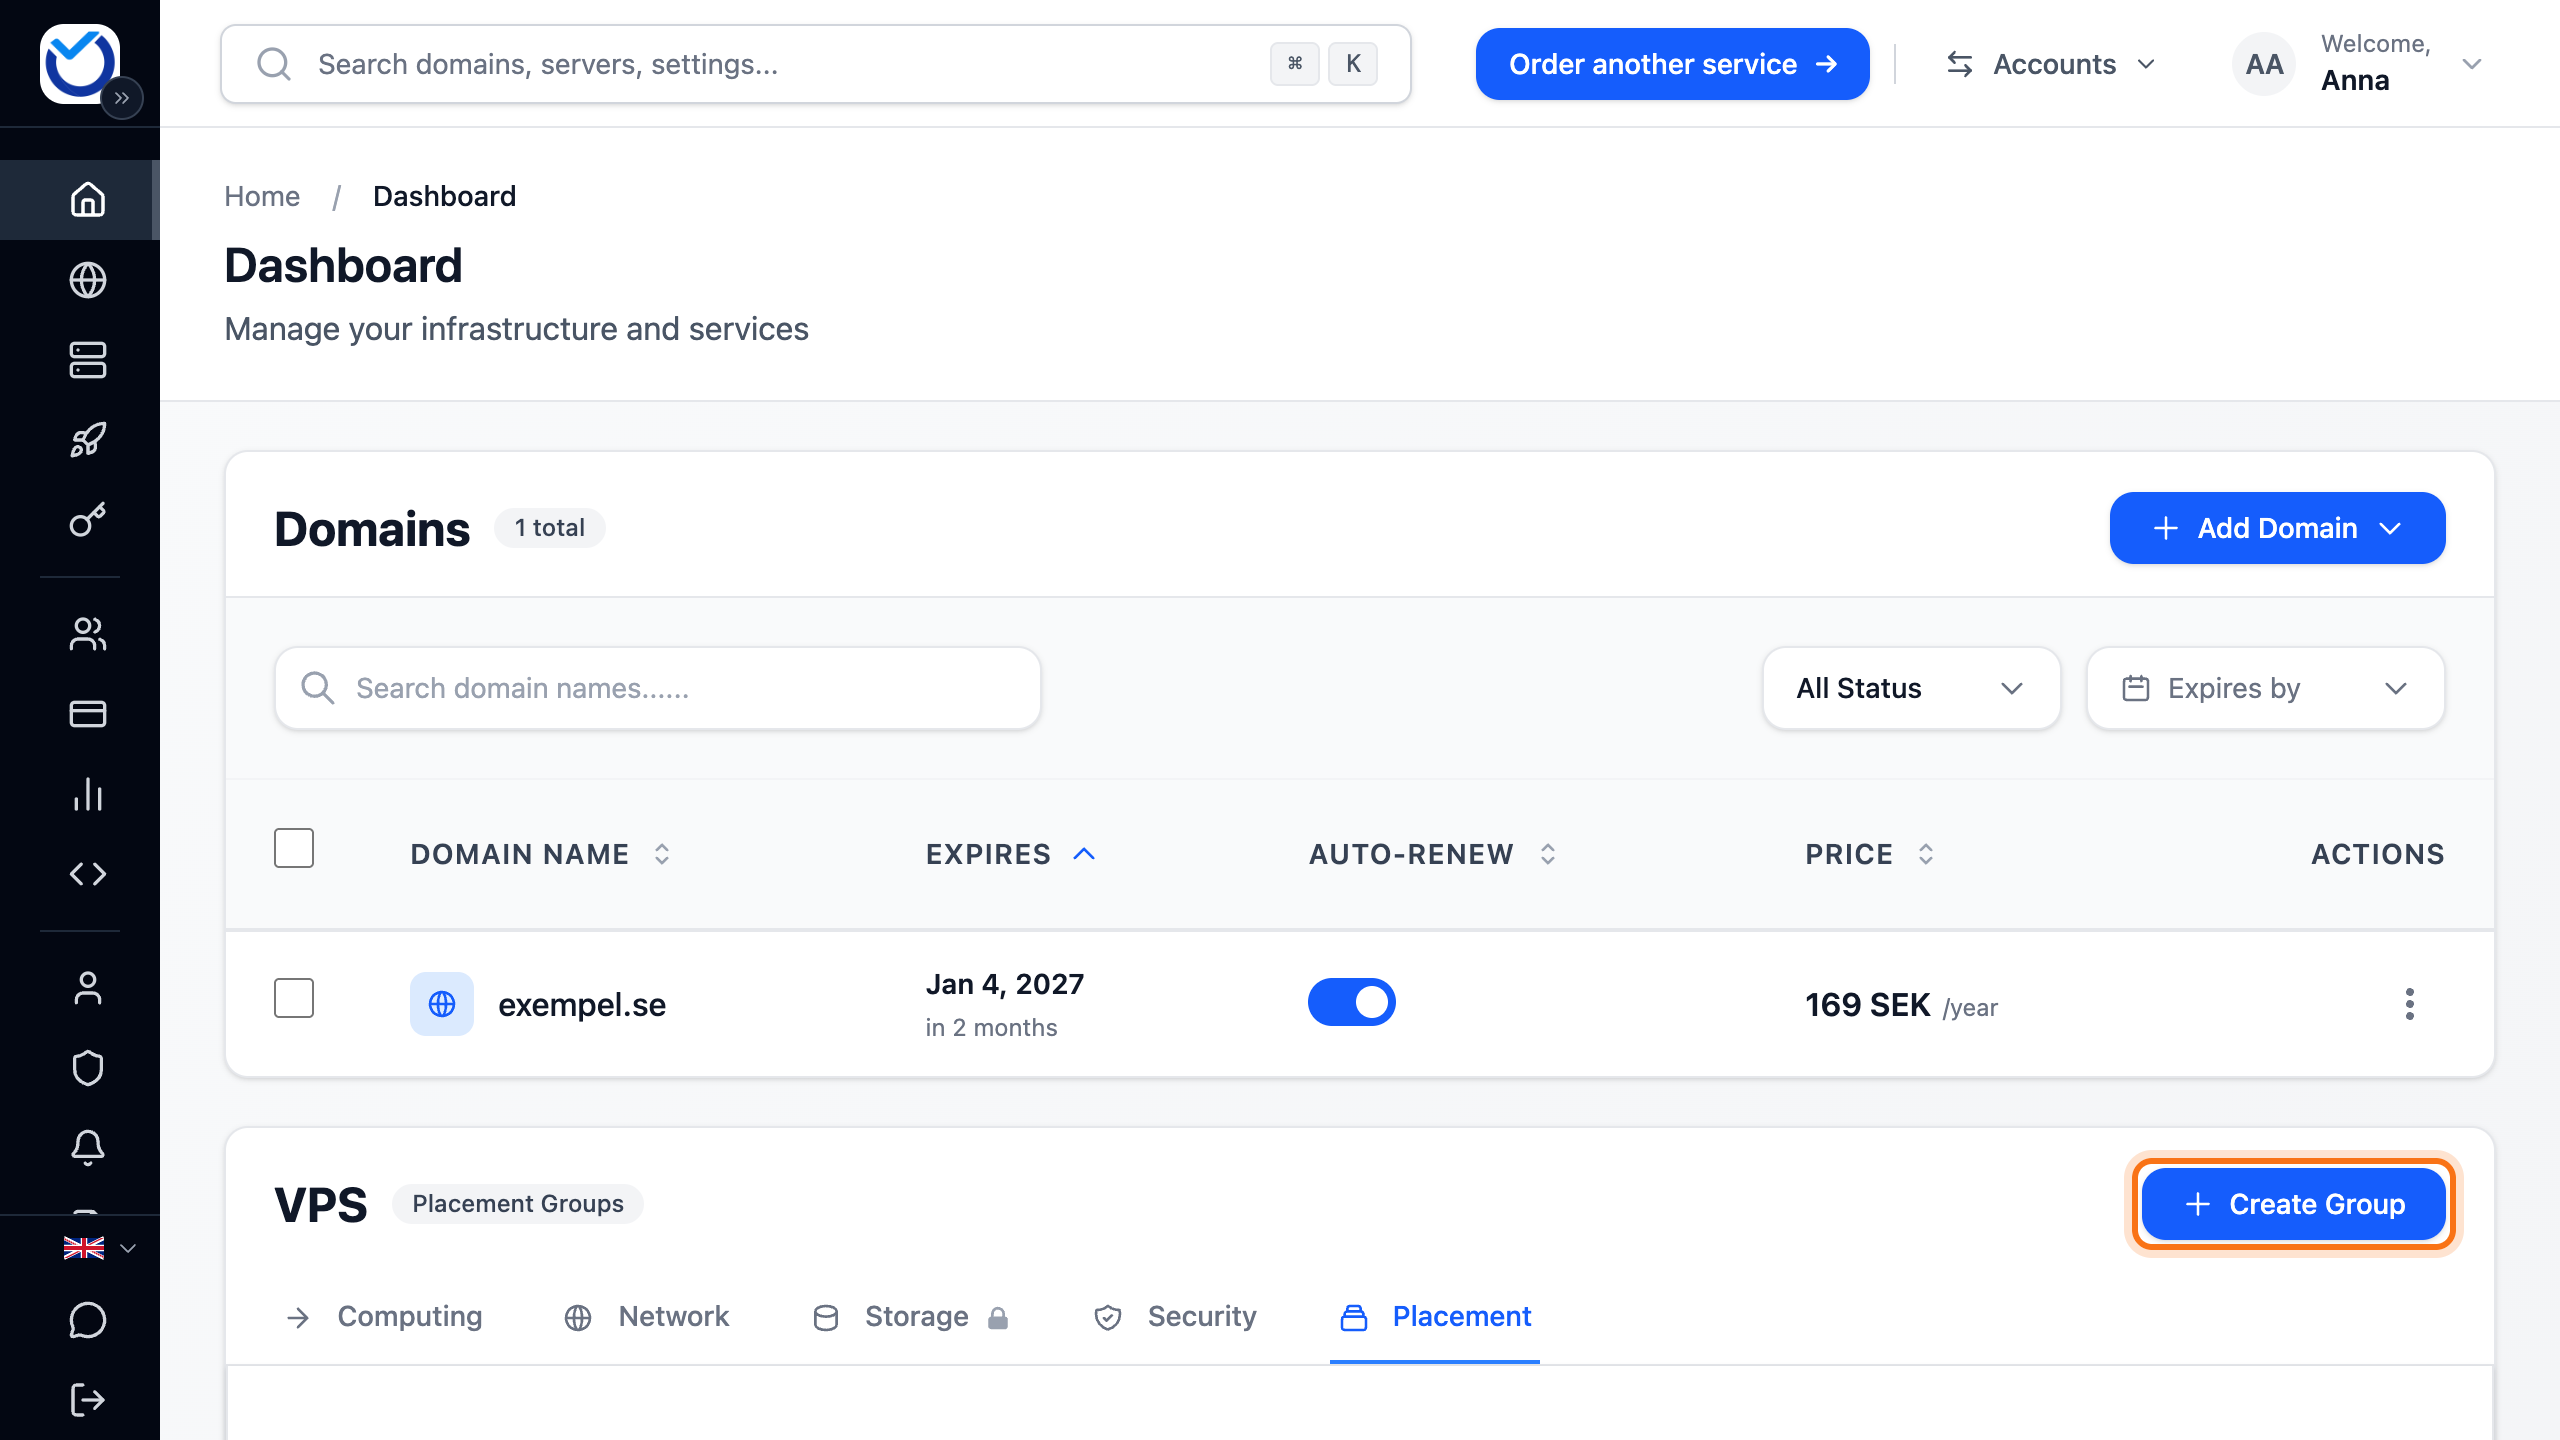The image size is (2560, 1440).
Task: Click the logout icon in sidebar
Action: [88, 1400]
